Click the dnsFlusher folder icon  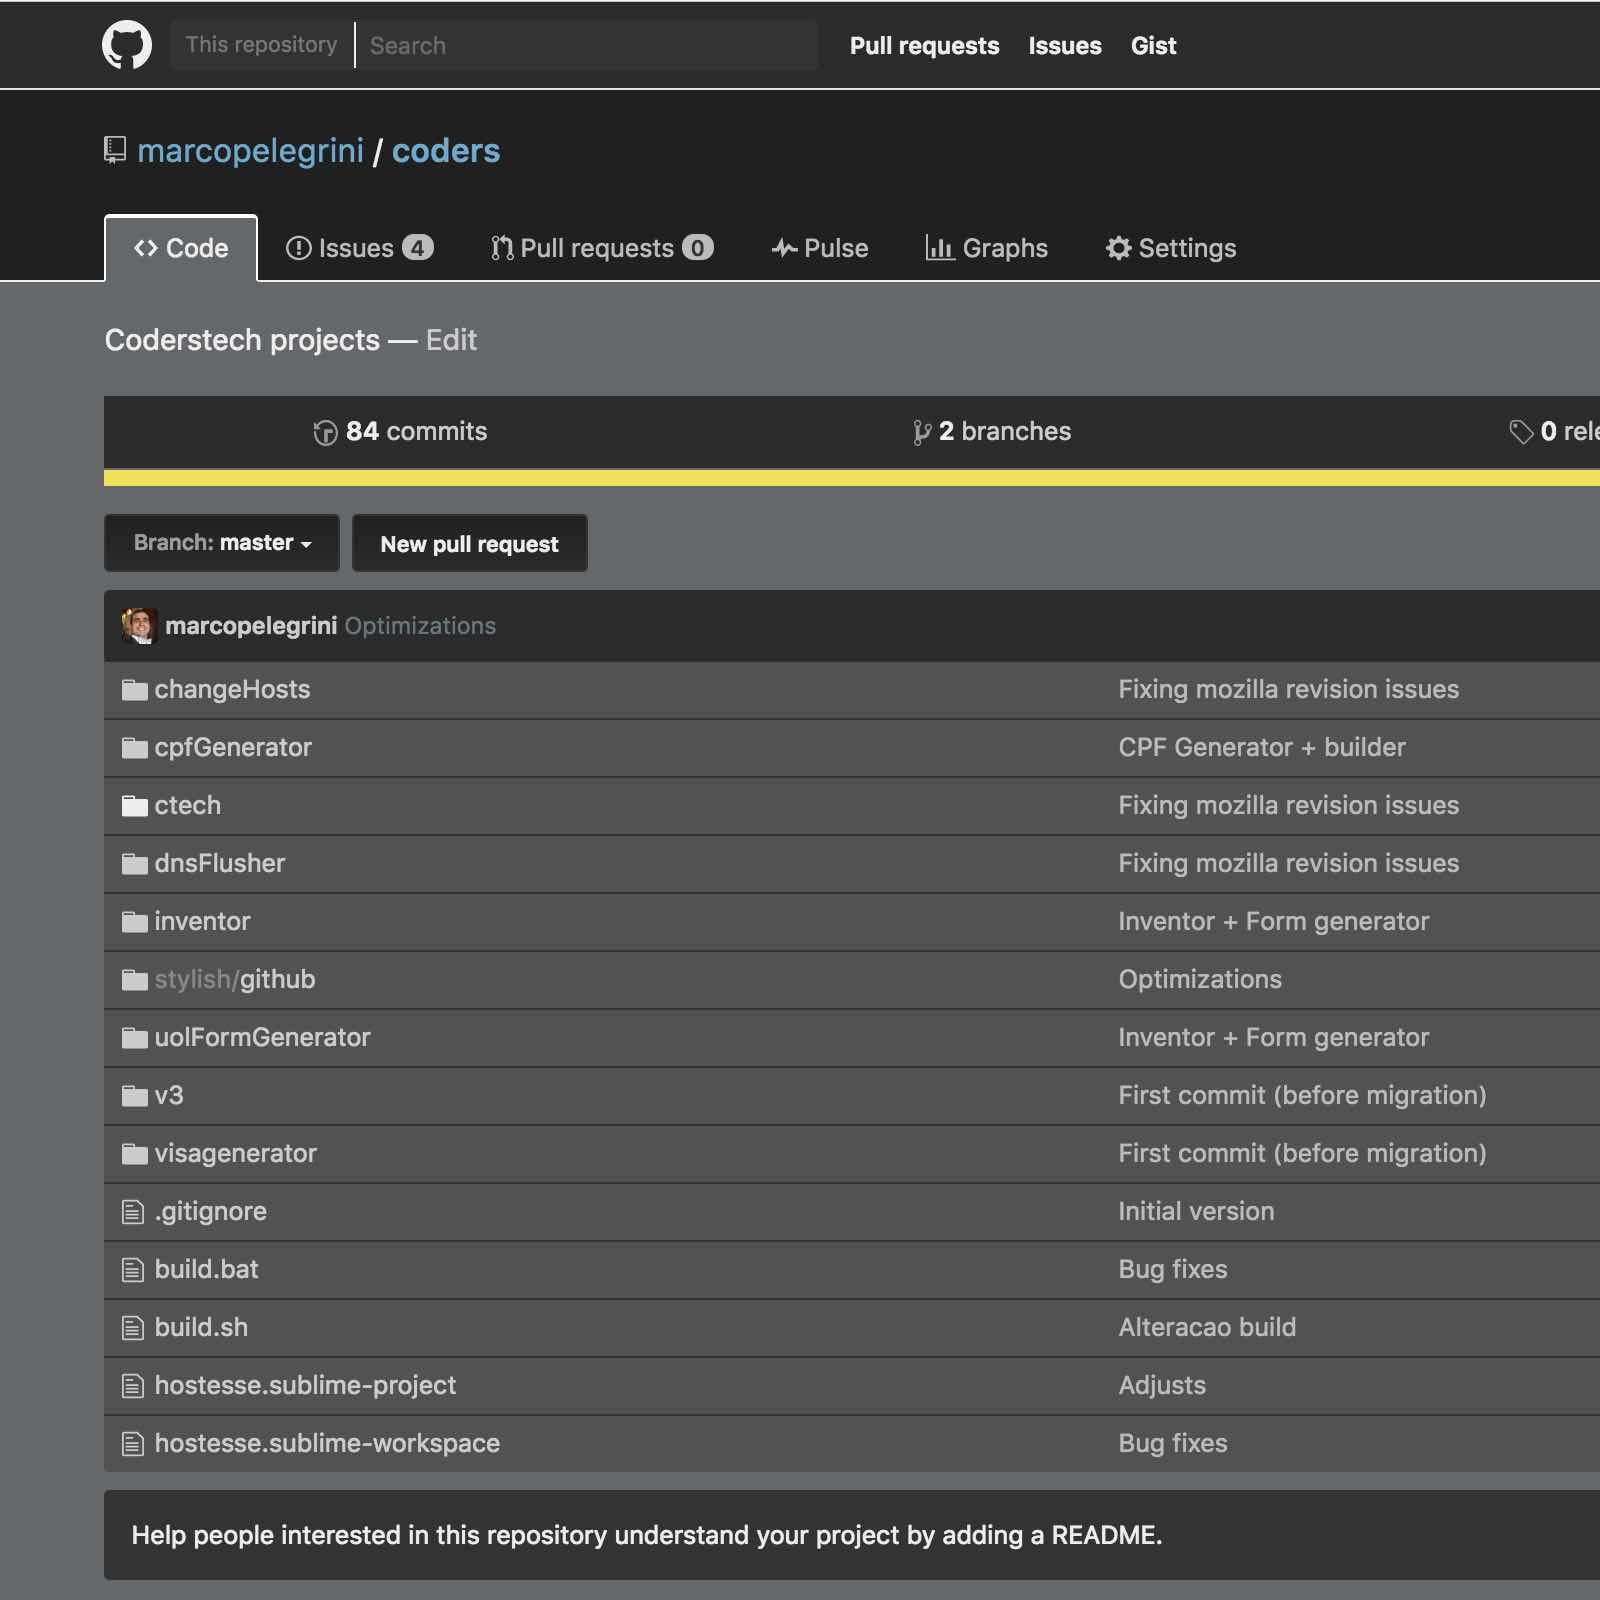(134, 864)
